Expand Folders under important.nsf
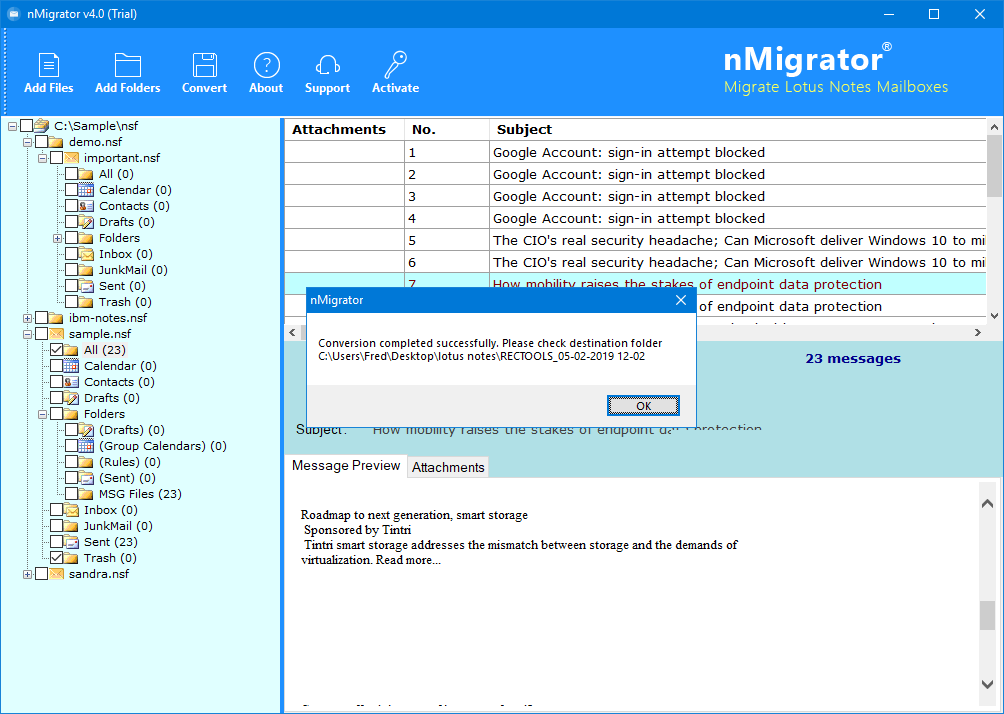 [x=57, y=238]
